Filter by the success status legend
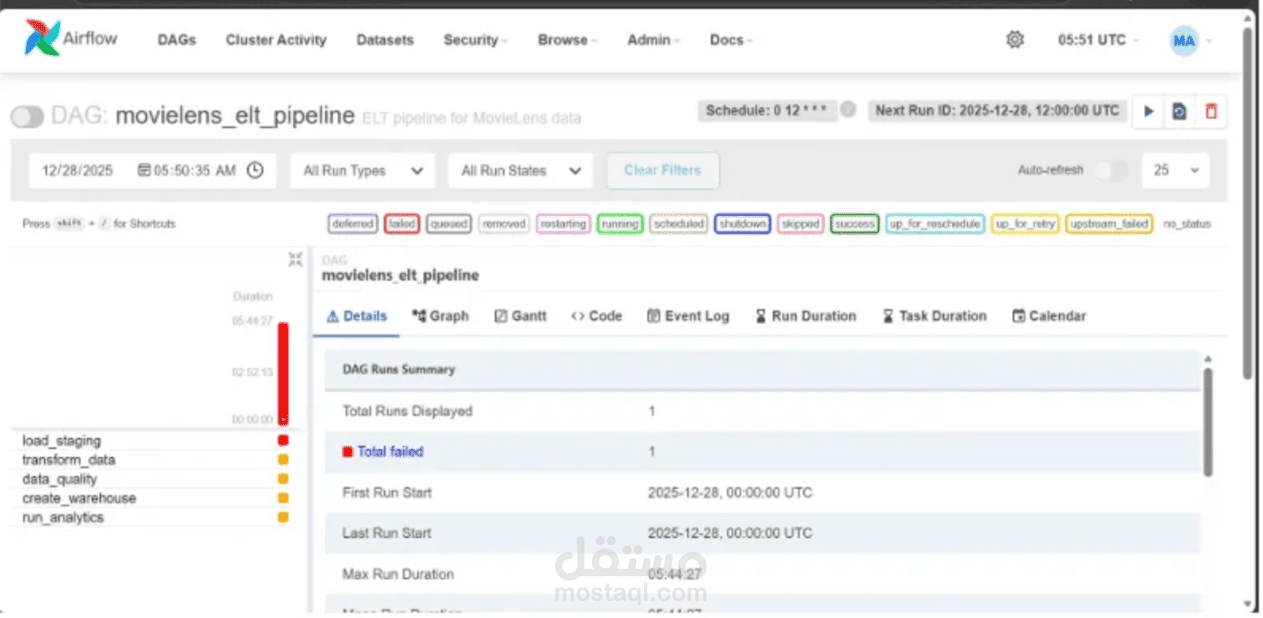This screenshot has height=618, width=1263. 855,224
